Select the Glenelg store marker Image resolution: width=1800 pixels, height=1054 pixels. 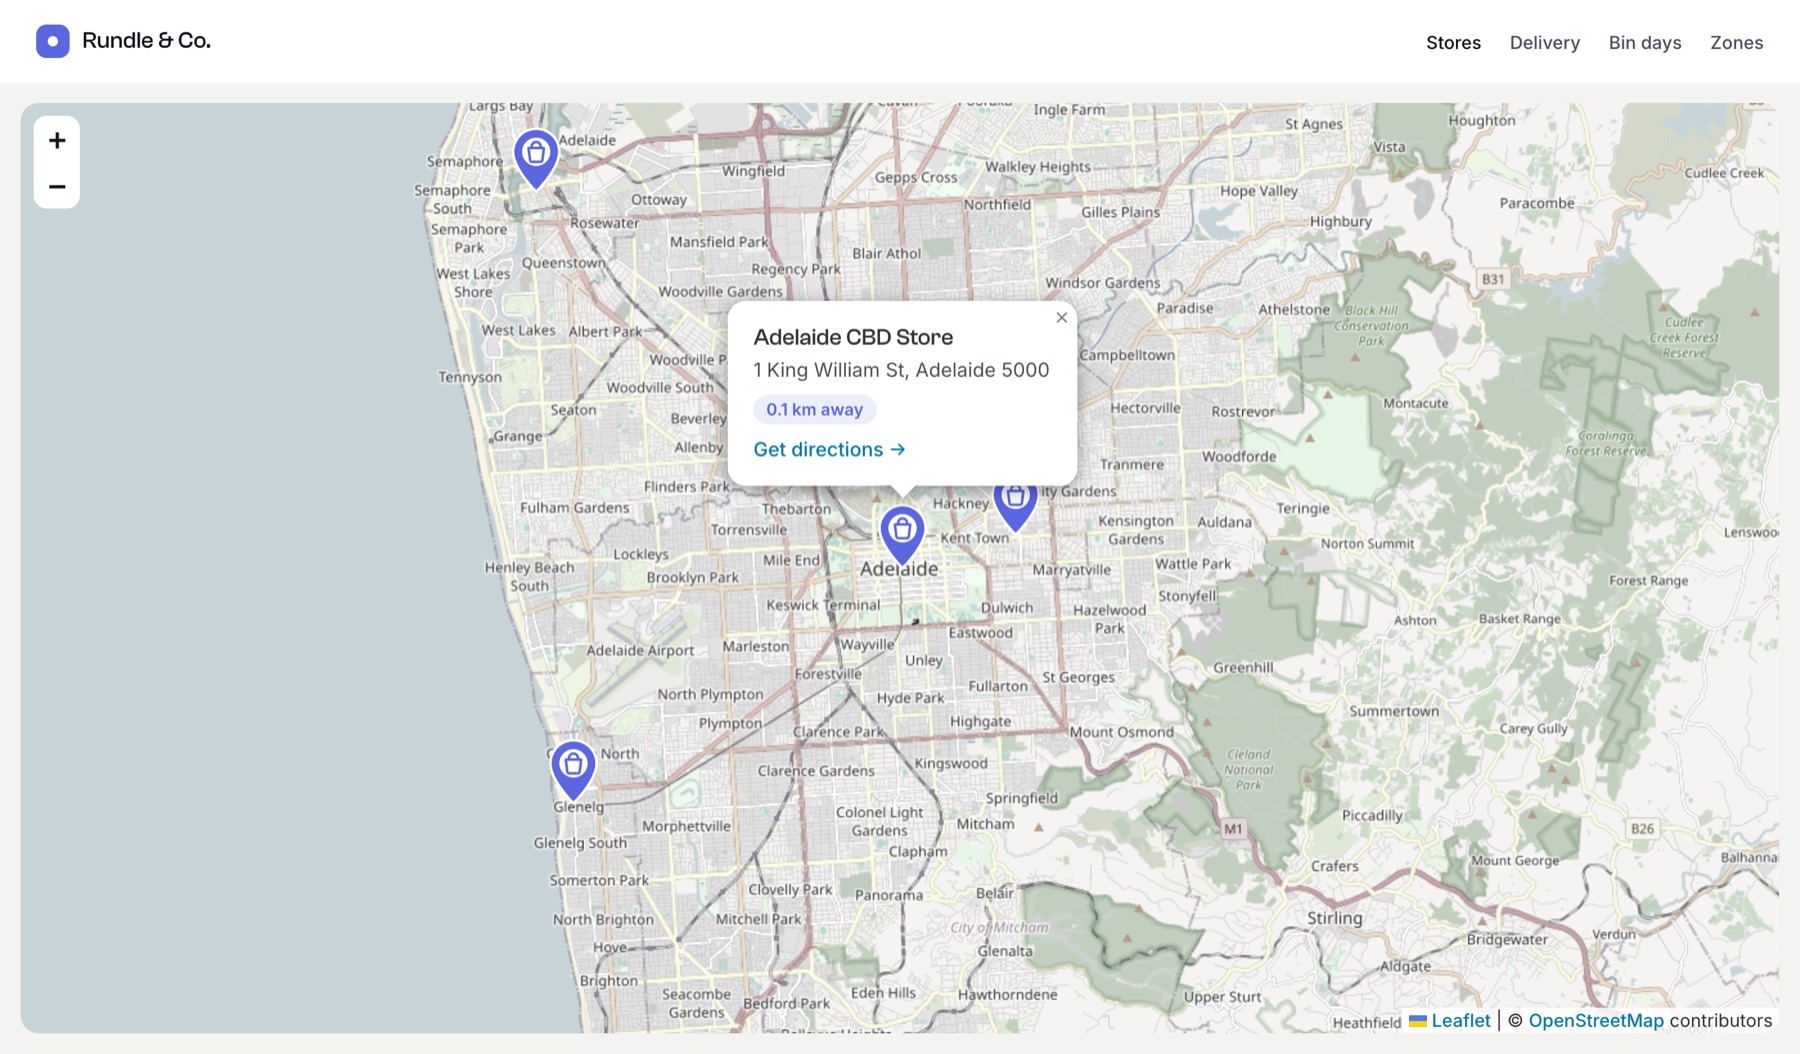coord(573,770)
